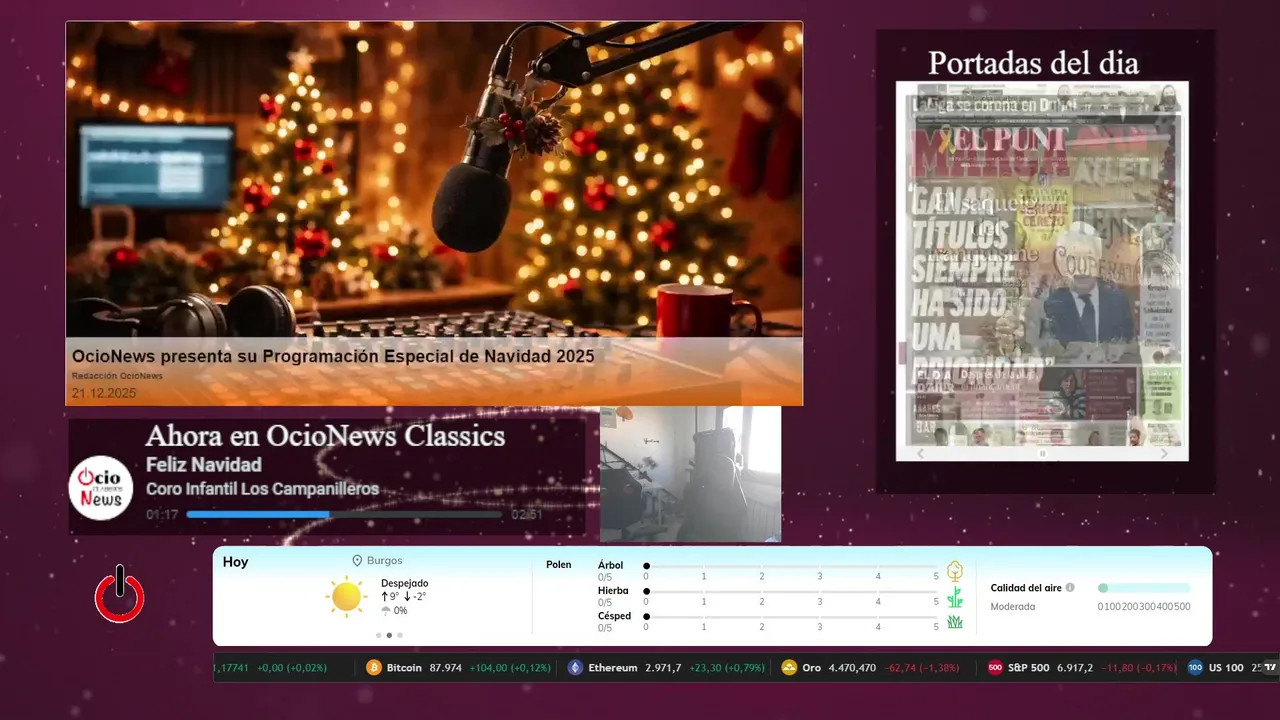Click the Bitcoin ticker name
Screen dimensions: 1280x720
[x=404, y=668]
